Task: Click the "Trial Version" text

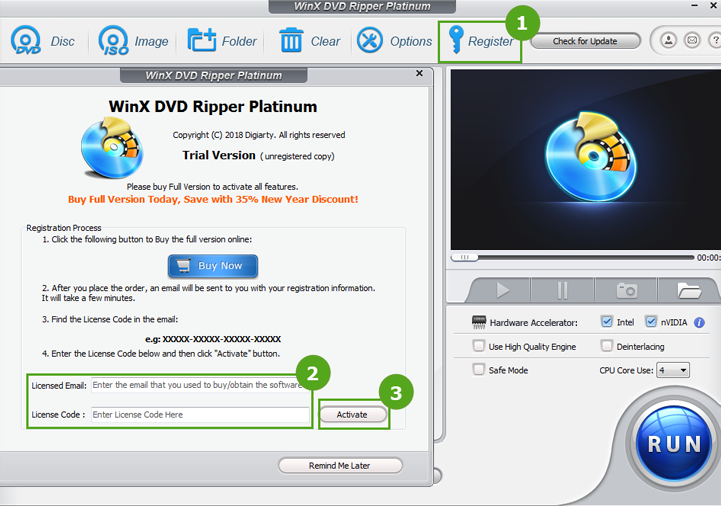Action: click(x=219, y=155)
